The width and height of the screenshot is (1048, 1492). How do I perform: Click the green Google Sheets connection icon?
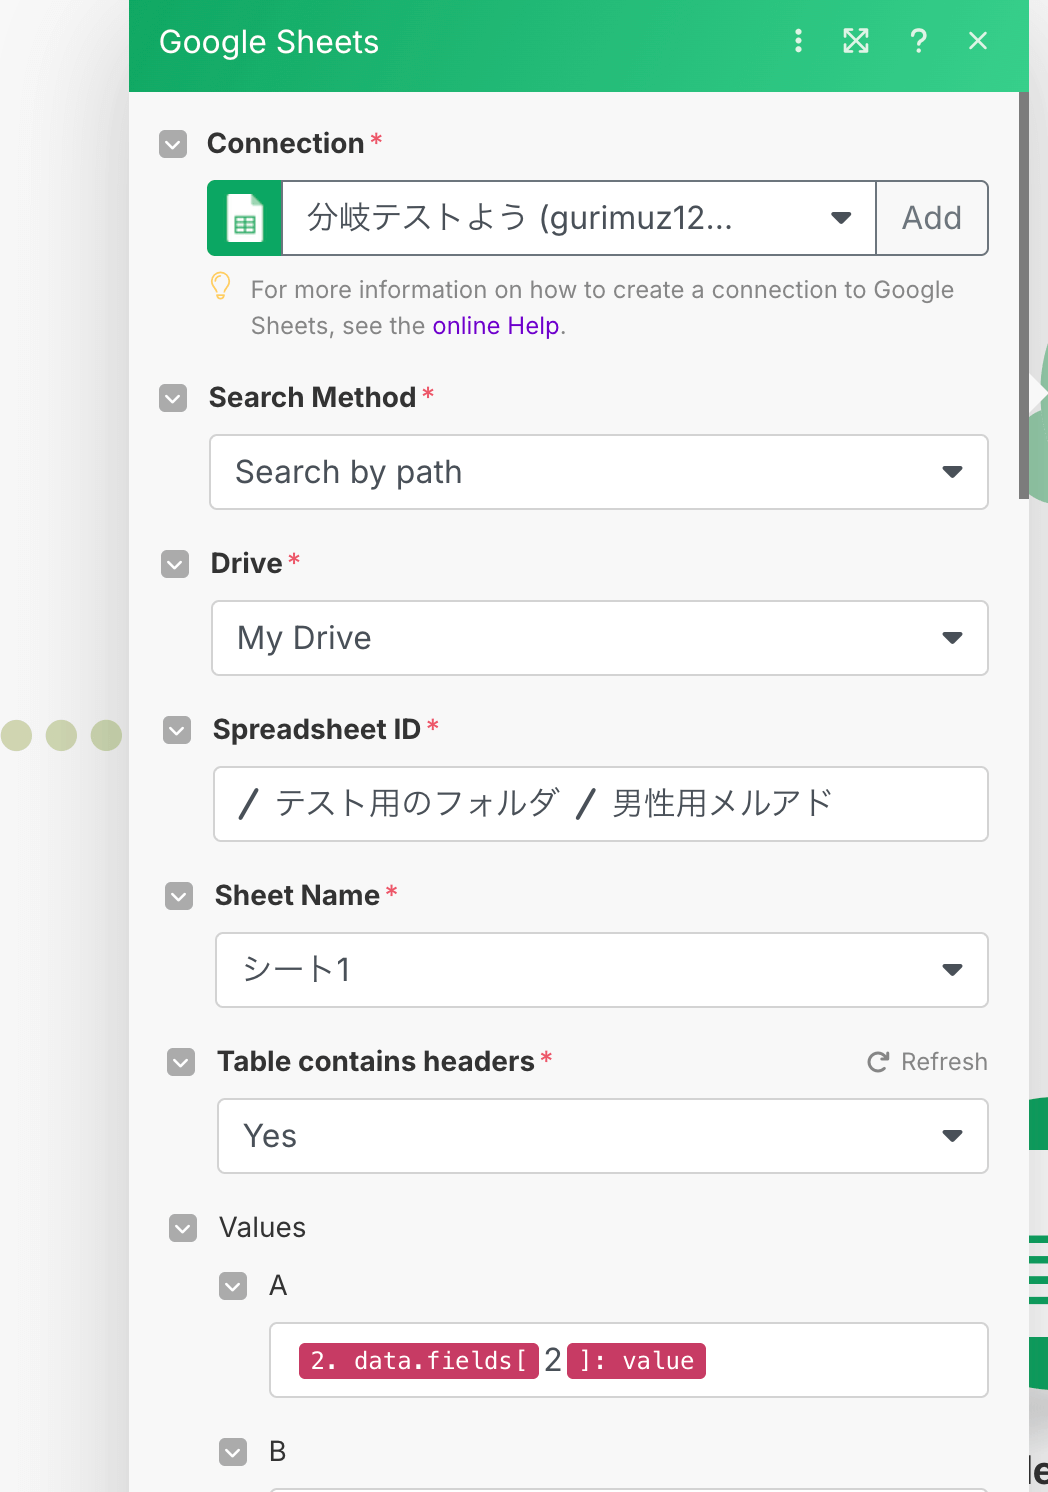pyautogui.click(x=245, y=218)
